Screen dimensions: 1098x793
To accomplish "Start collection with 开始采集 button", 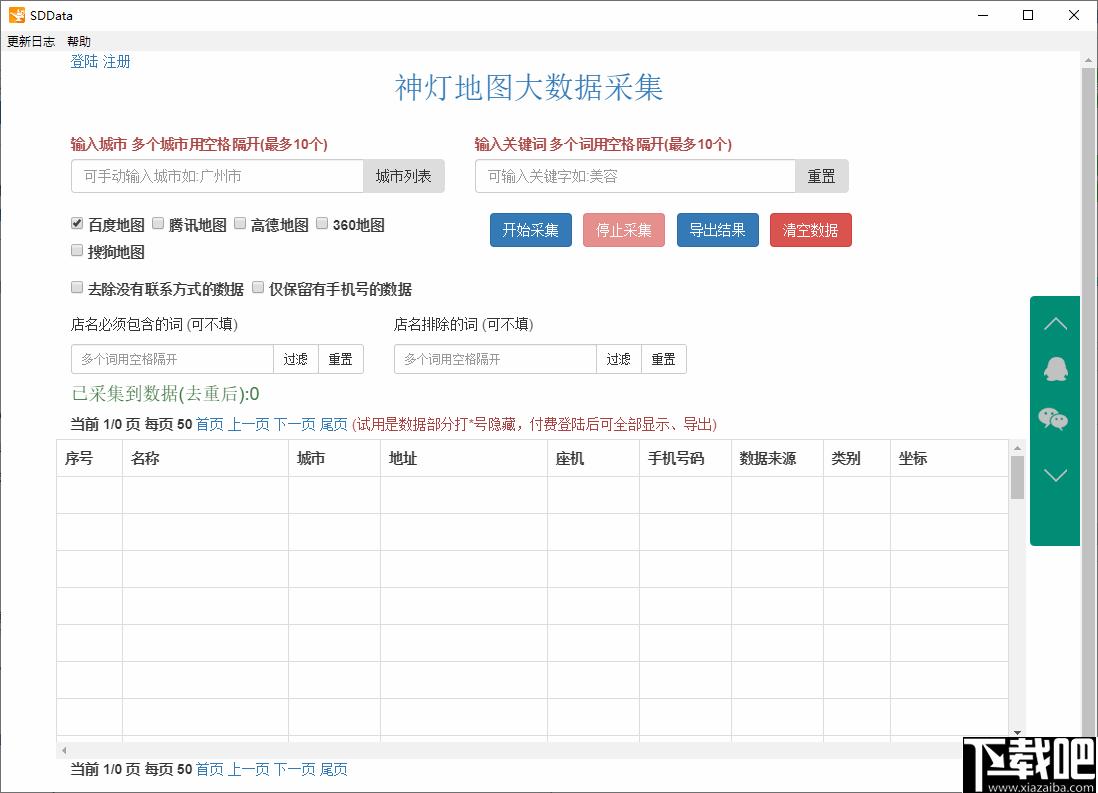I will tap(531, 230).
